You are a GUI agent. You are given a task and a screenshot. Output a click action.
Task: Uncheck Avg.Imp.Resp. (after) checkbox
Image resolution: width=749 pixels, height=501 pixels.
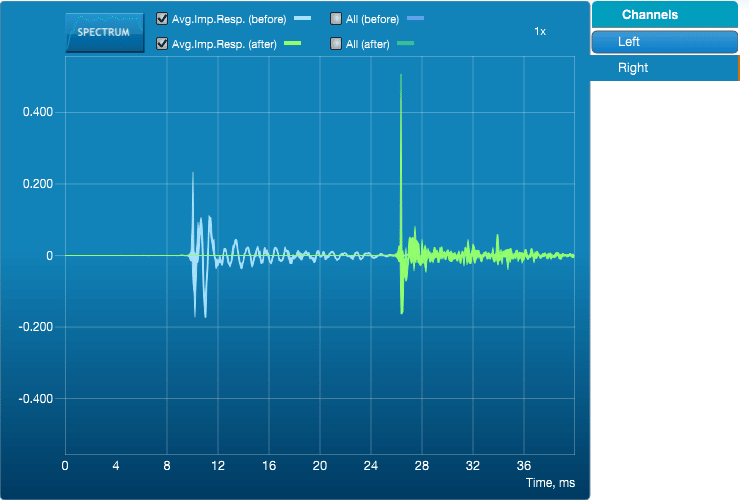pos(162,43)
